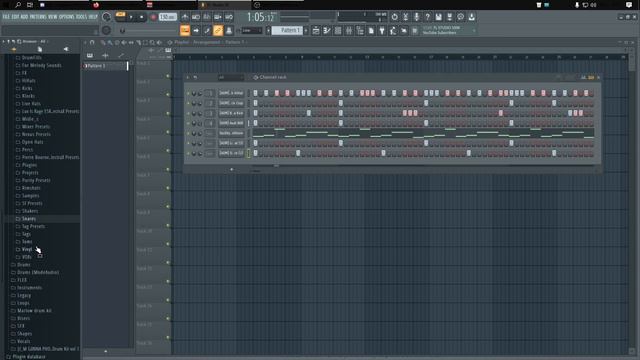Open the playlist view icon beside Pattern 1
The width and height of the screenshot is (640, 360).
point(316,31)
